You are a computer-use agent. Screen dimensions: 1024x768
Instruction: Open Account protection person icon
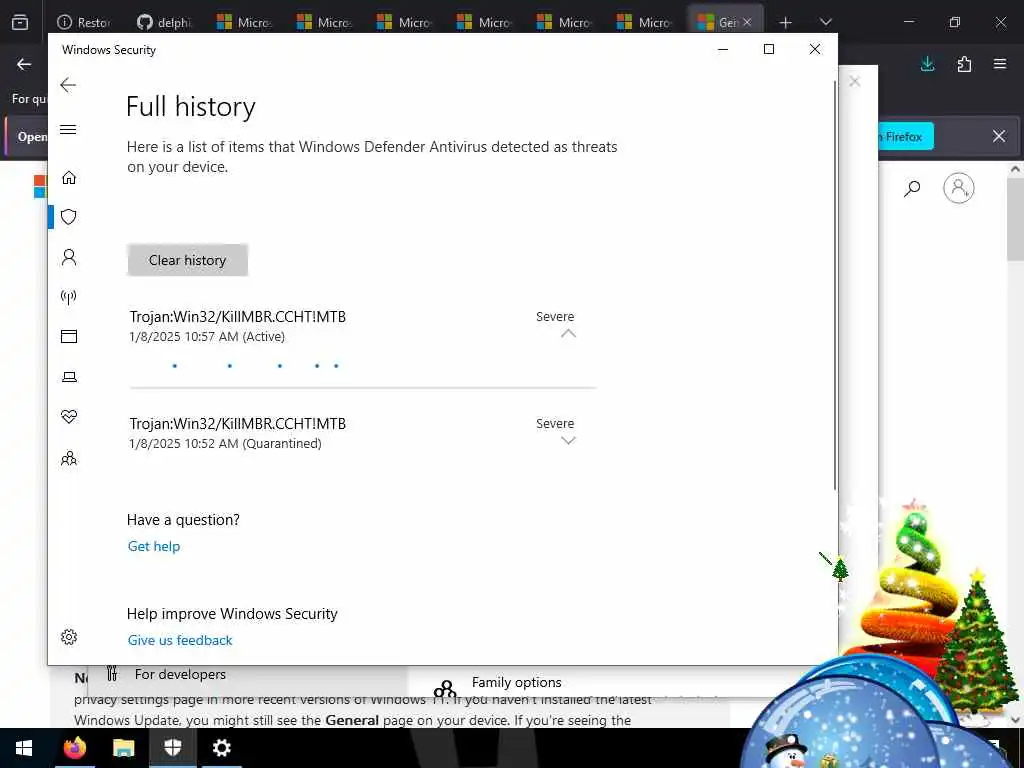(x=69, y=257)
